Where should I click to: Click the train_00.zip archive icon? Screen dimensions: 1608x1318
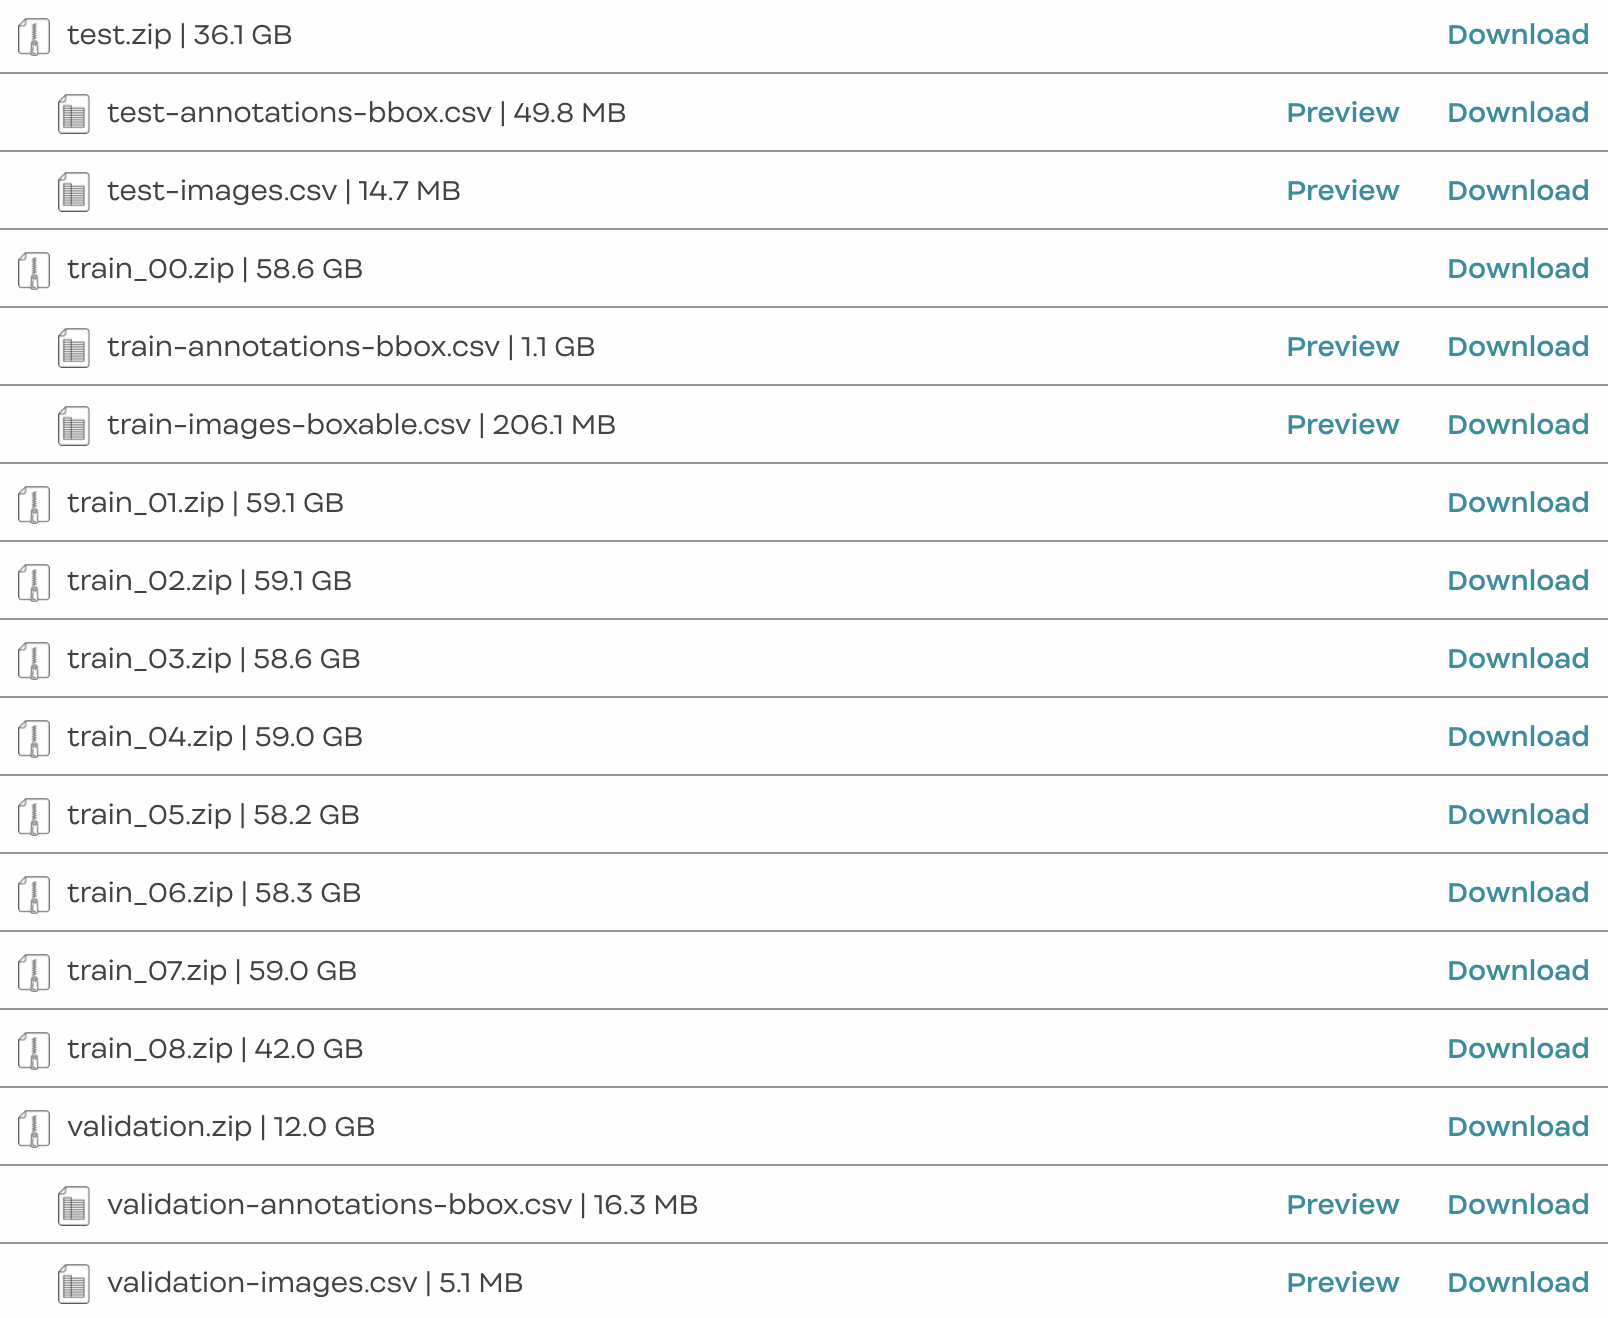(x=34, y=271)
